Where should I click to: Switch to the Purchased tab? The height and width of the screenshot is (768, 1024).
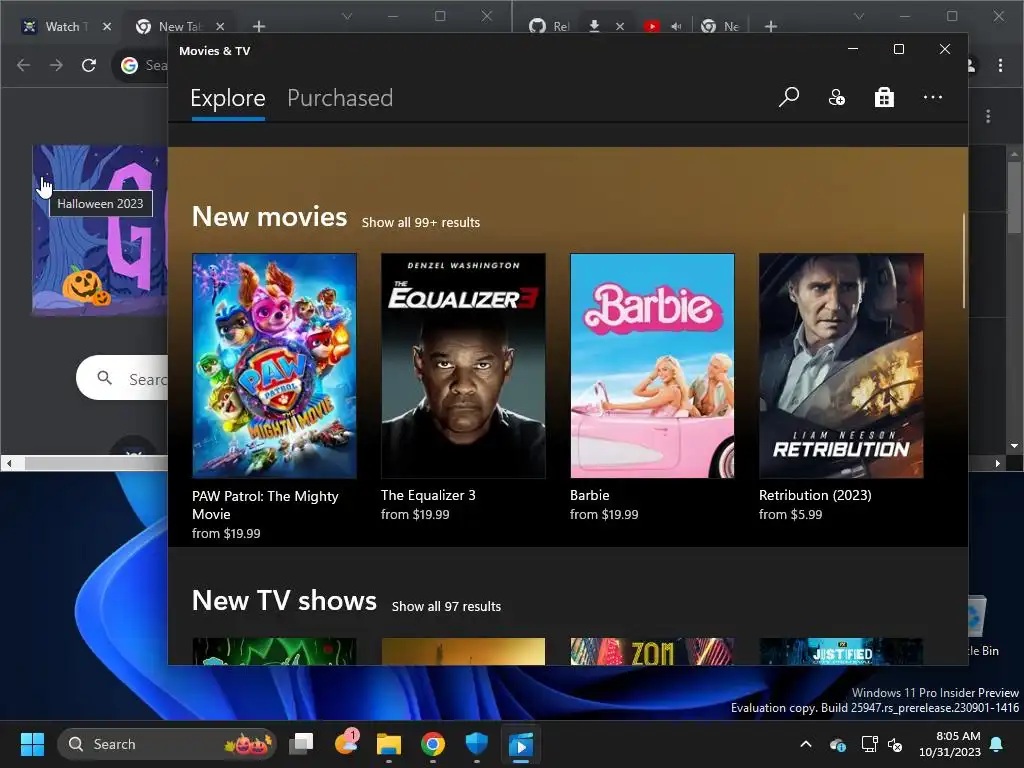click(x=340, y=98)
